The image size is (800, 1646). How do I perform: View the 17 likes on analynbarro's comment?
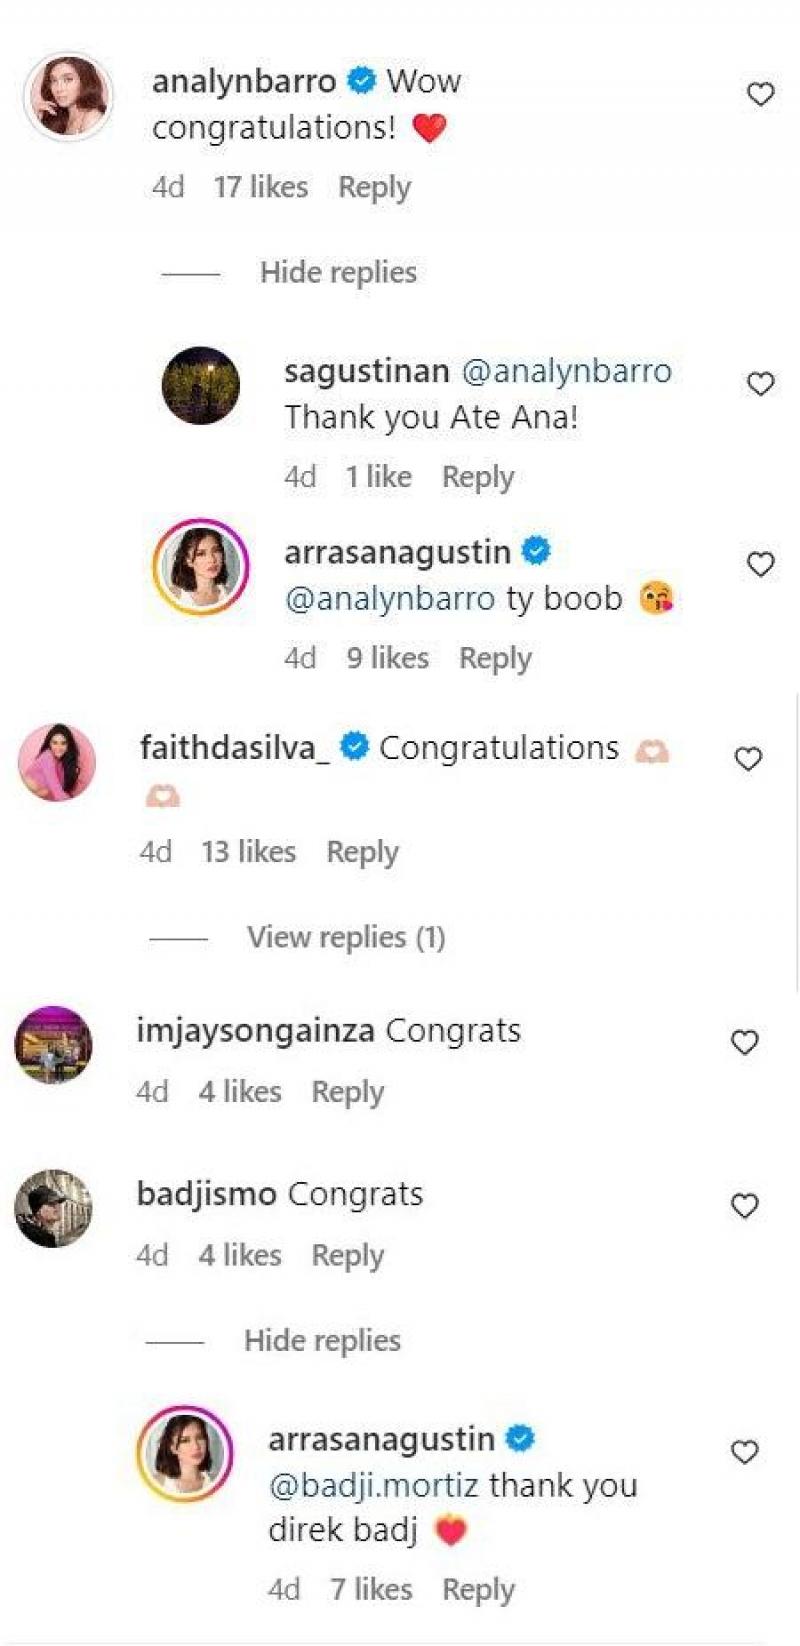(260, 188)
